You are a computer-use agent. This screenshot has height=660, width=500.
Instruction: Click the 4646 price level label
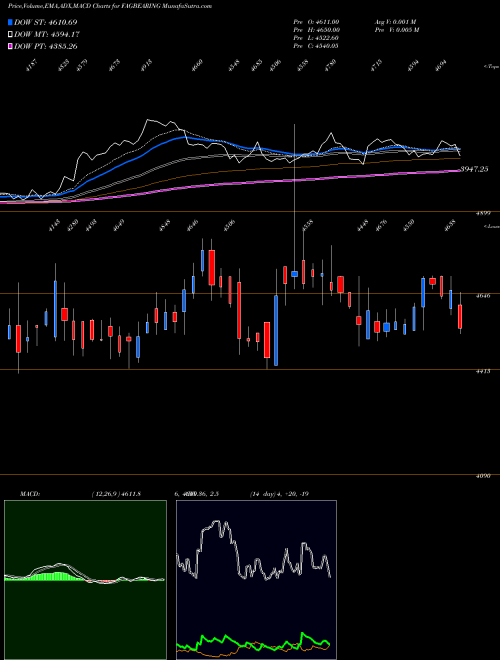click(x=483, y=296)
